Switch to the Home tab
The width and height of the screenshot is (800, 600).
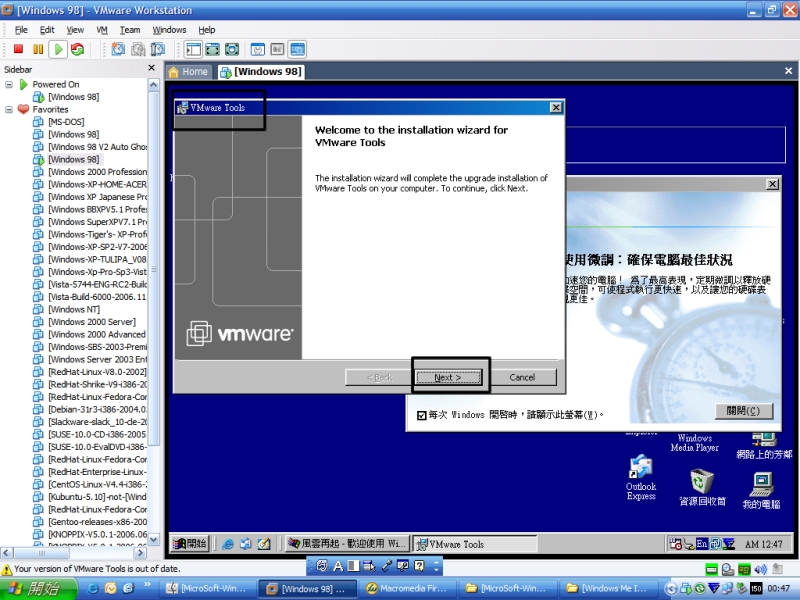[x=188, y=72]
